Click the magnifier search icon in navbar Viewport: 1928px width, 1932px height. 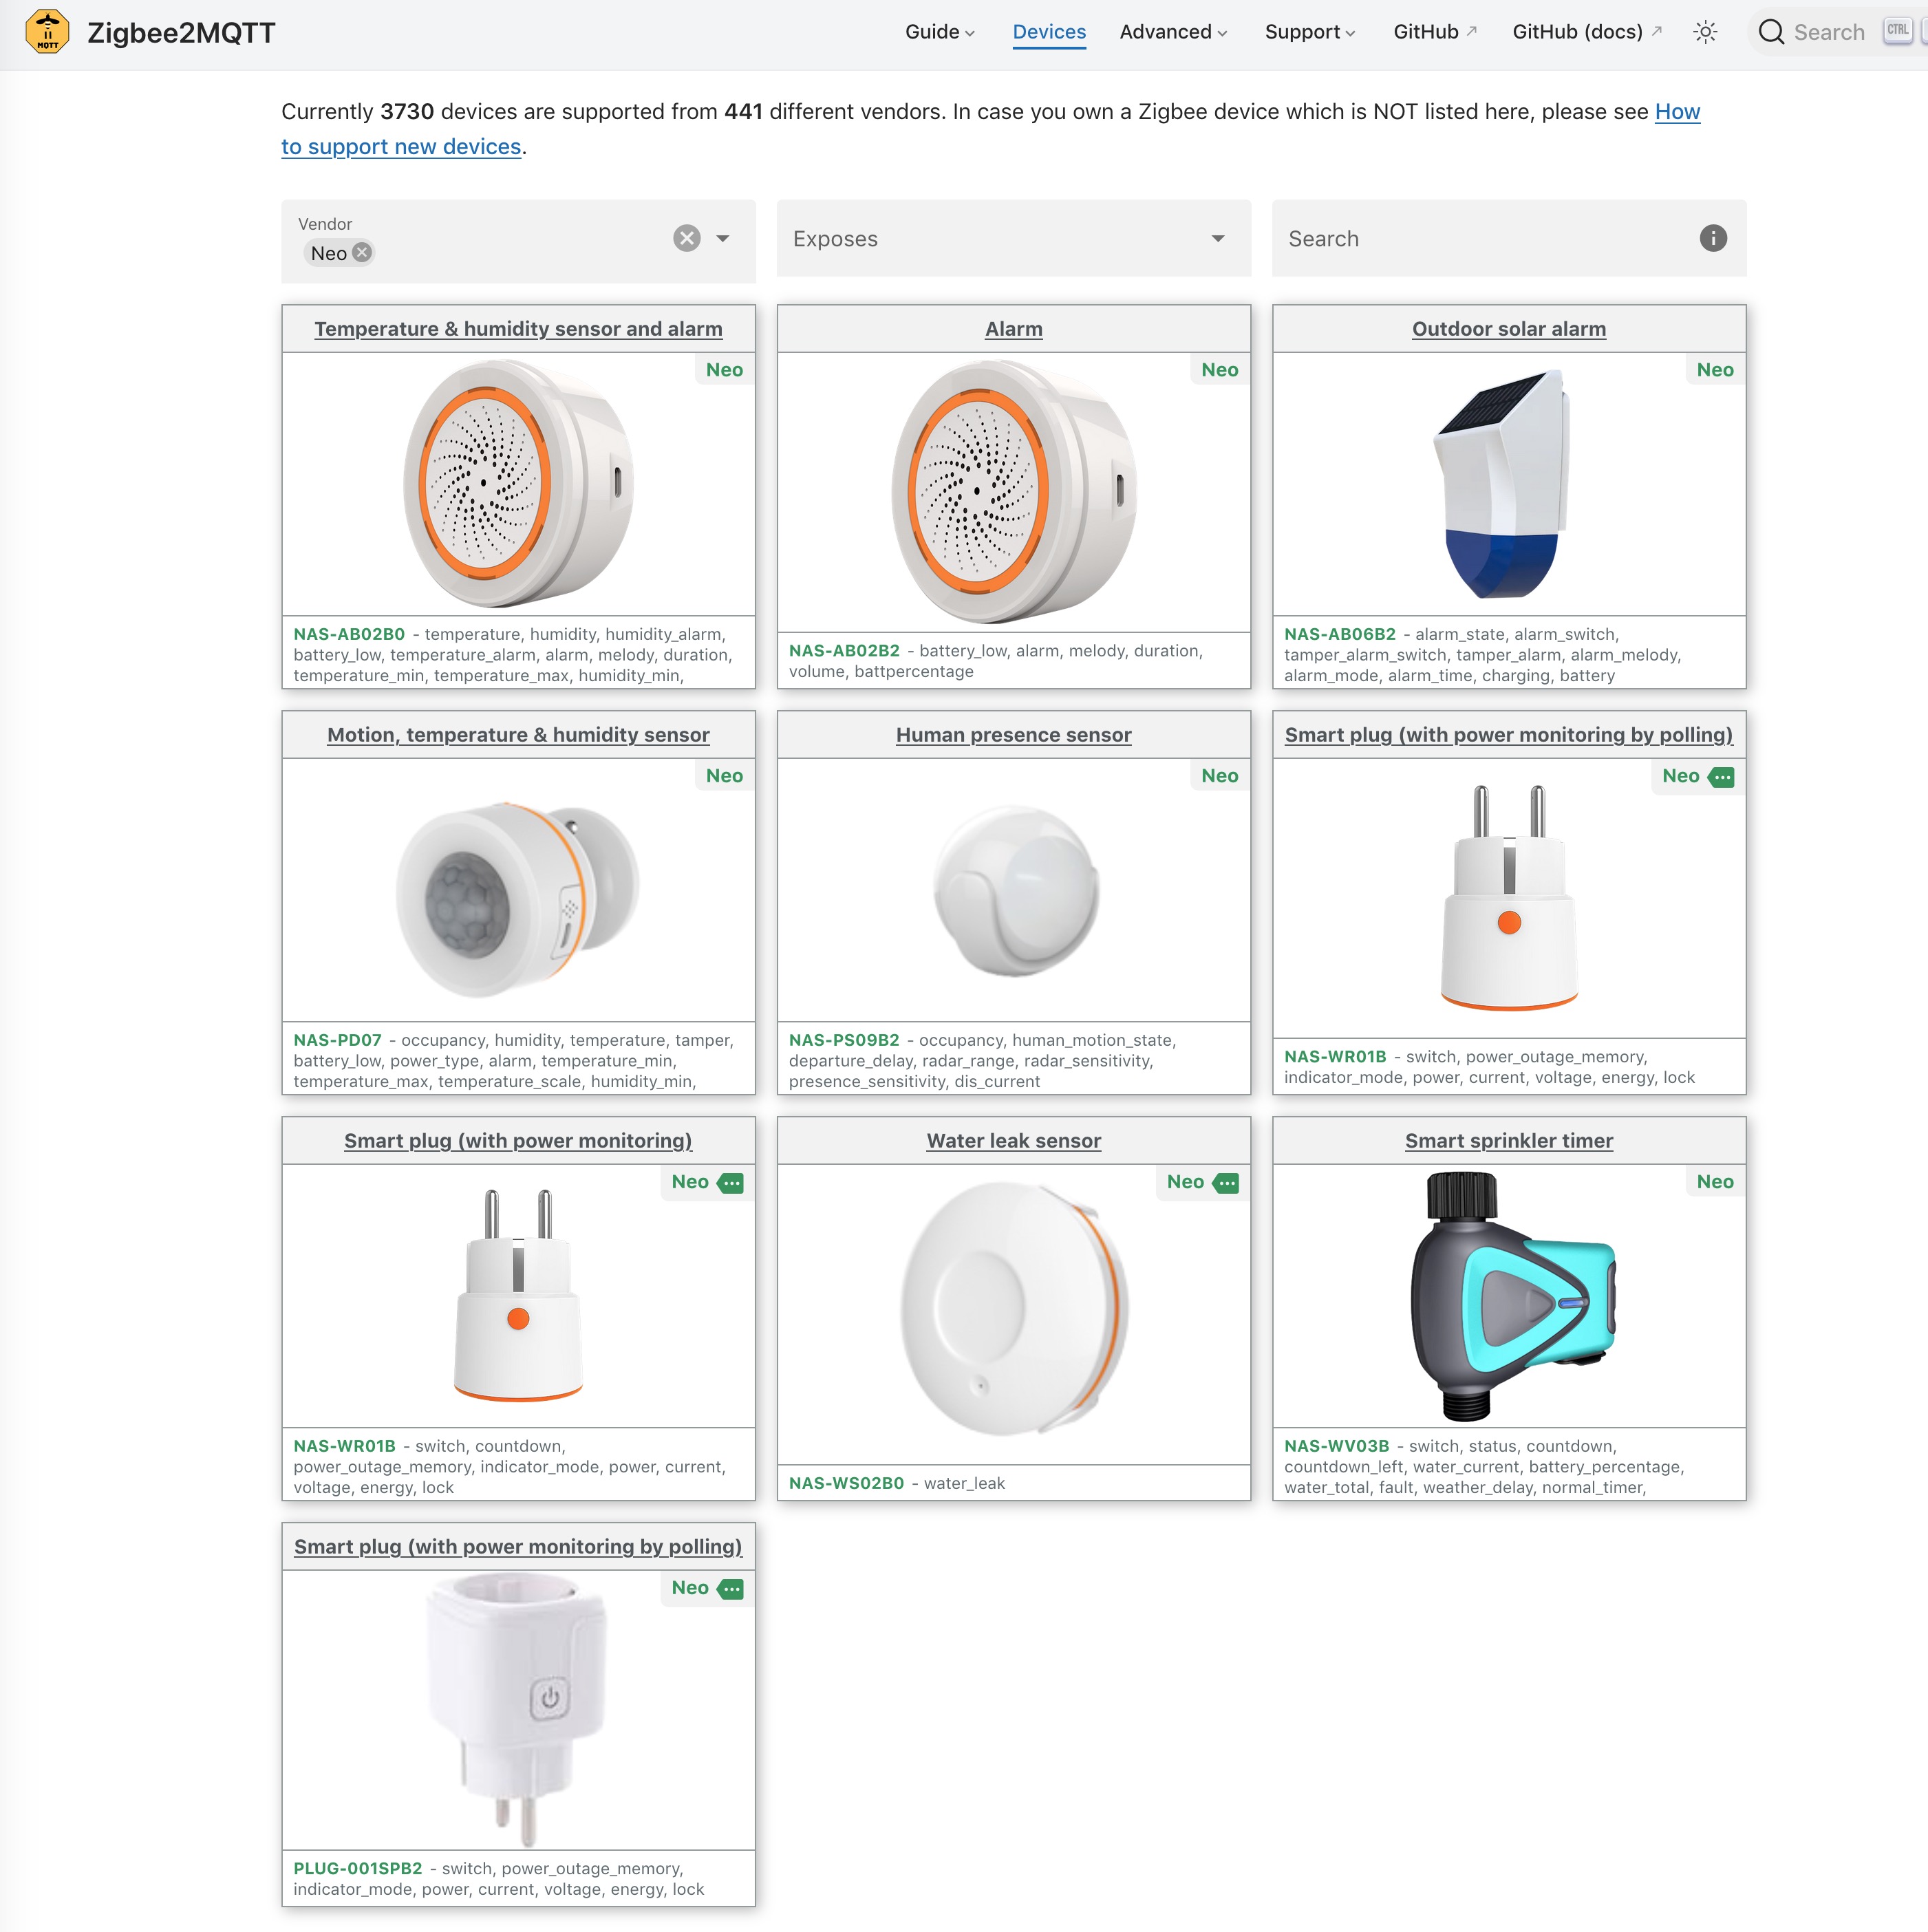point(1770,32)
